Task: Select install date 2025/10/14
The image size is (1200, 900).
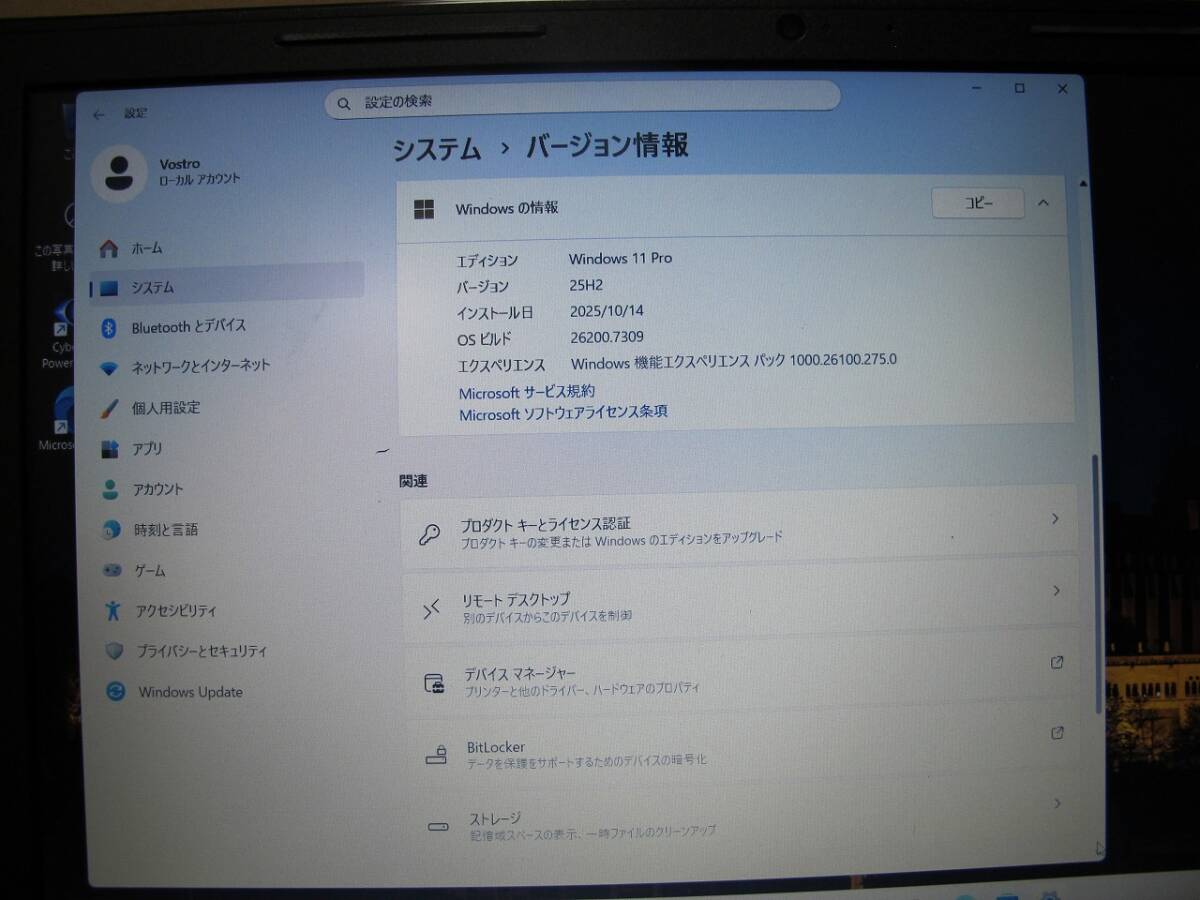Action: pyautogui.click(x=606, y=311)
